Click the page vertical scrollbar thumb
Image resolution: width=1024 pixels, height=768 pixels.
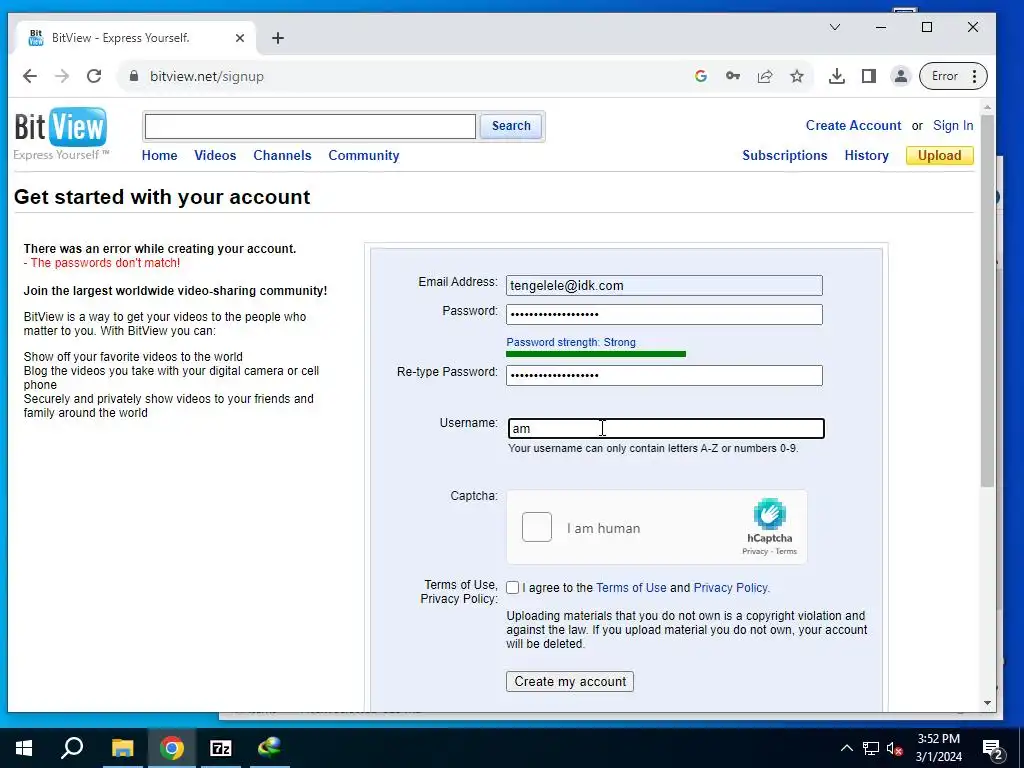[x=987, y=300]
